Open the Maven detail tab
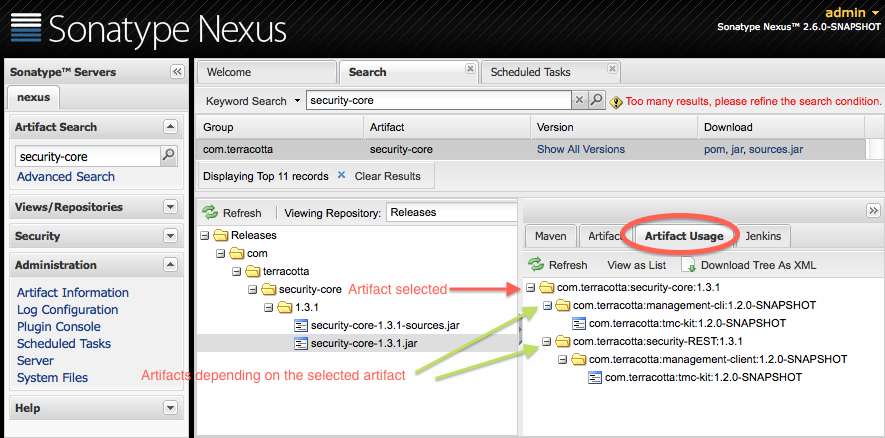Image resolution: width=885 pixels, height=438 pixels. click(x=550, y=236)
